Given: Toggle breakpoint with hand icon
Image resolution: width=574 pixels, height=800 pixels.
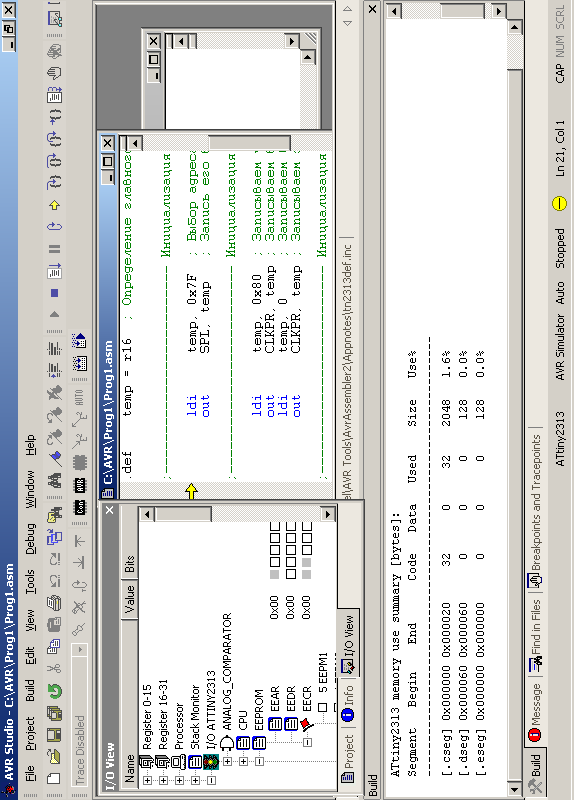Looking at the screenshot, I should coord(54,73).
